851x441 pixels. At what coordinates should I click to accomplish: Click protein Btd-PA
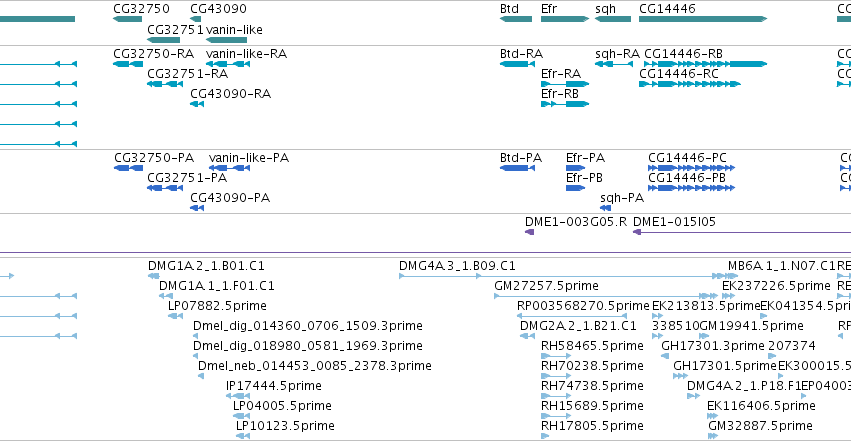pos(517,168)
